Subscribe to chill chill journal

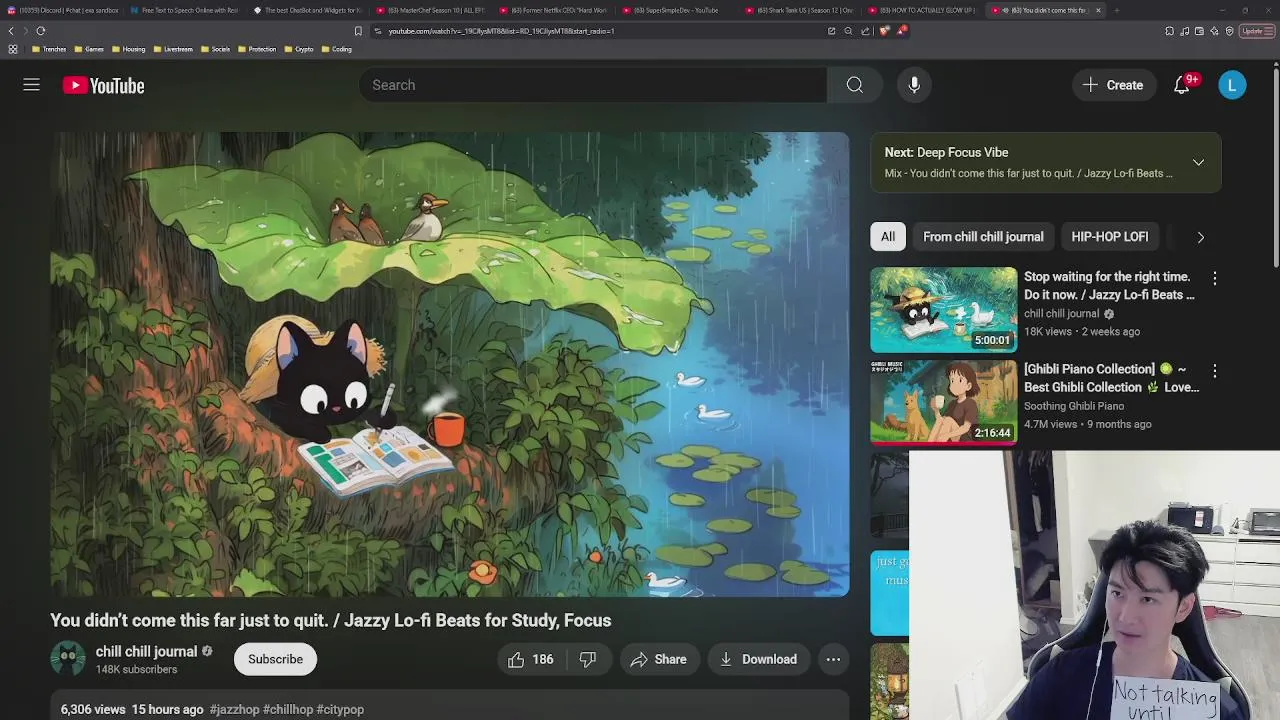tap(275, 659)
